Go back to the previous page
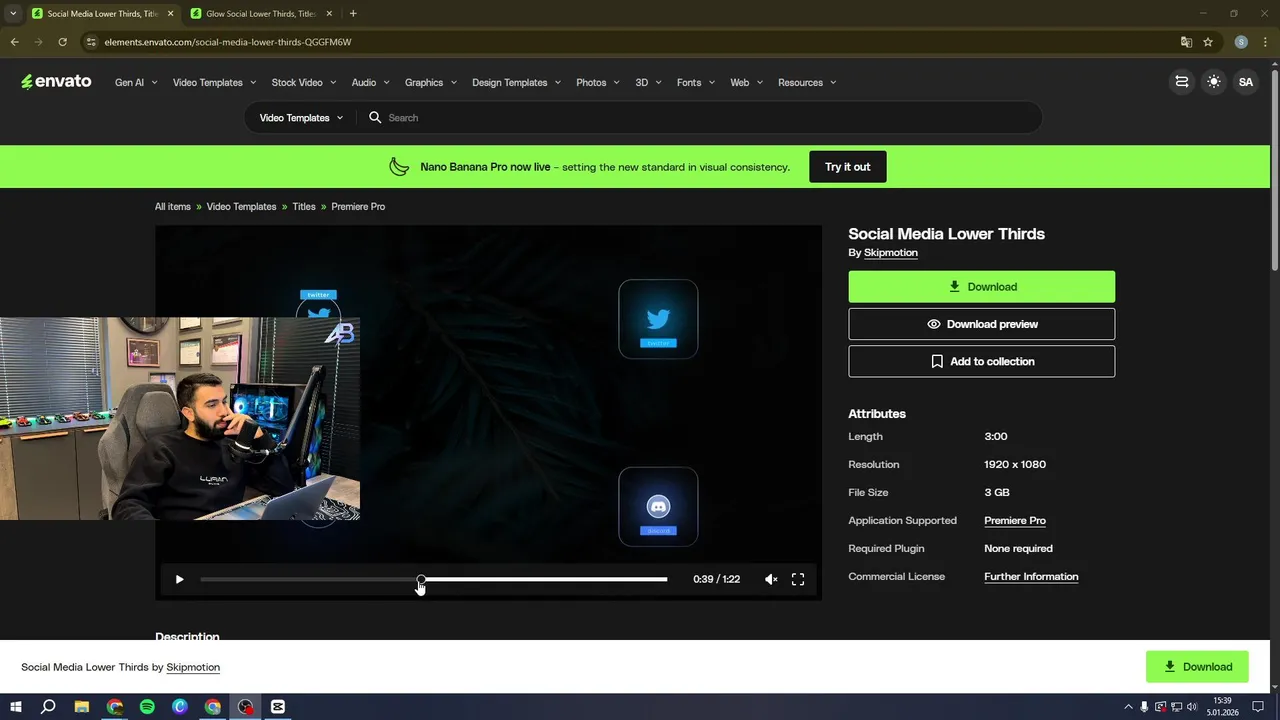1280x720 pixels. [x=14, y=42]
